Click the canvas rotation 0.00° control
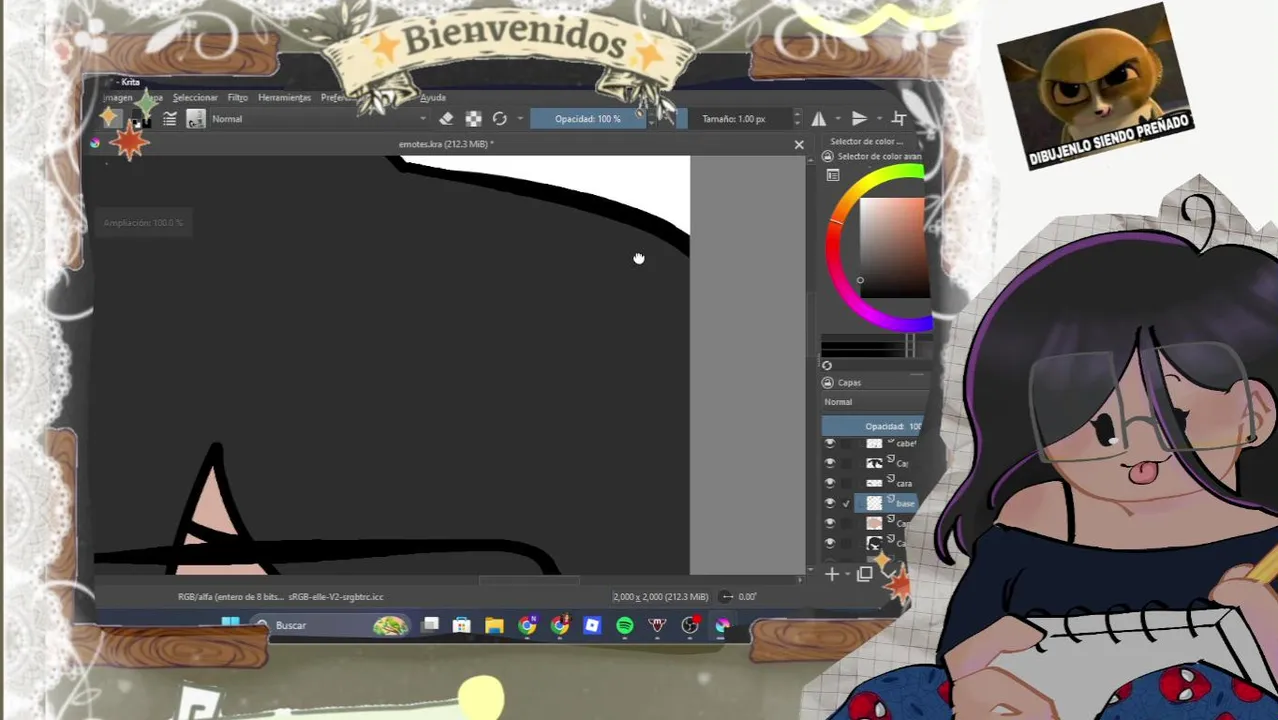 [x=740, y=597]
